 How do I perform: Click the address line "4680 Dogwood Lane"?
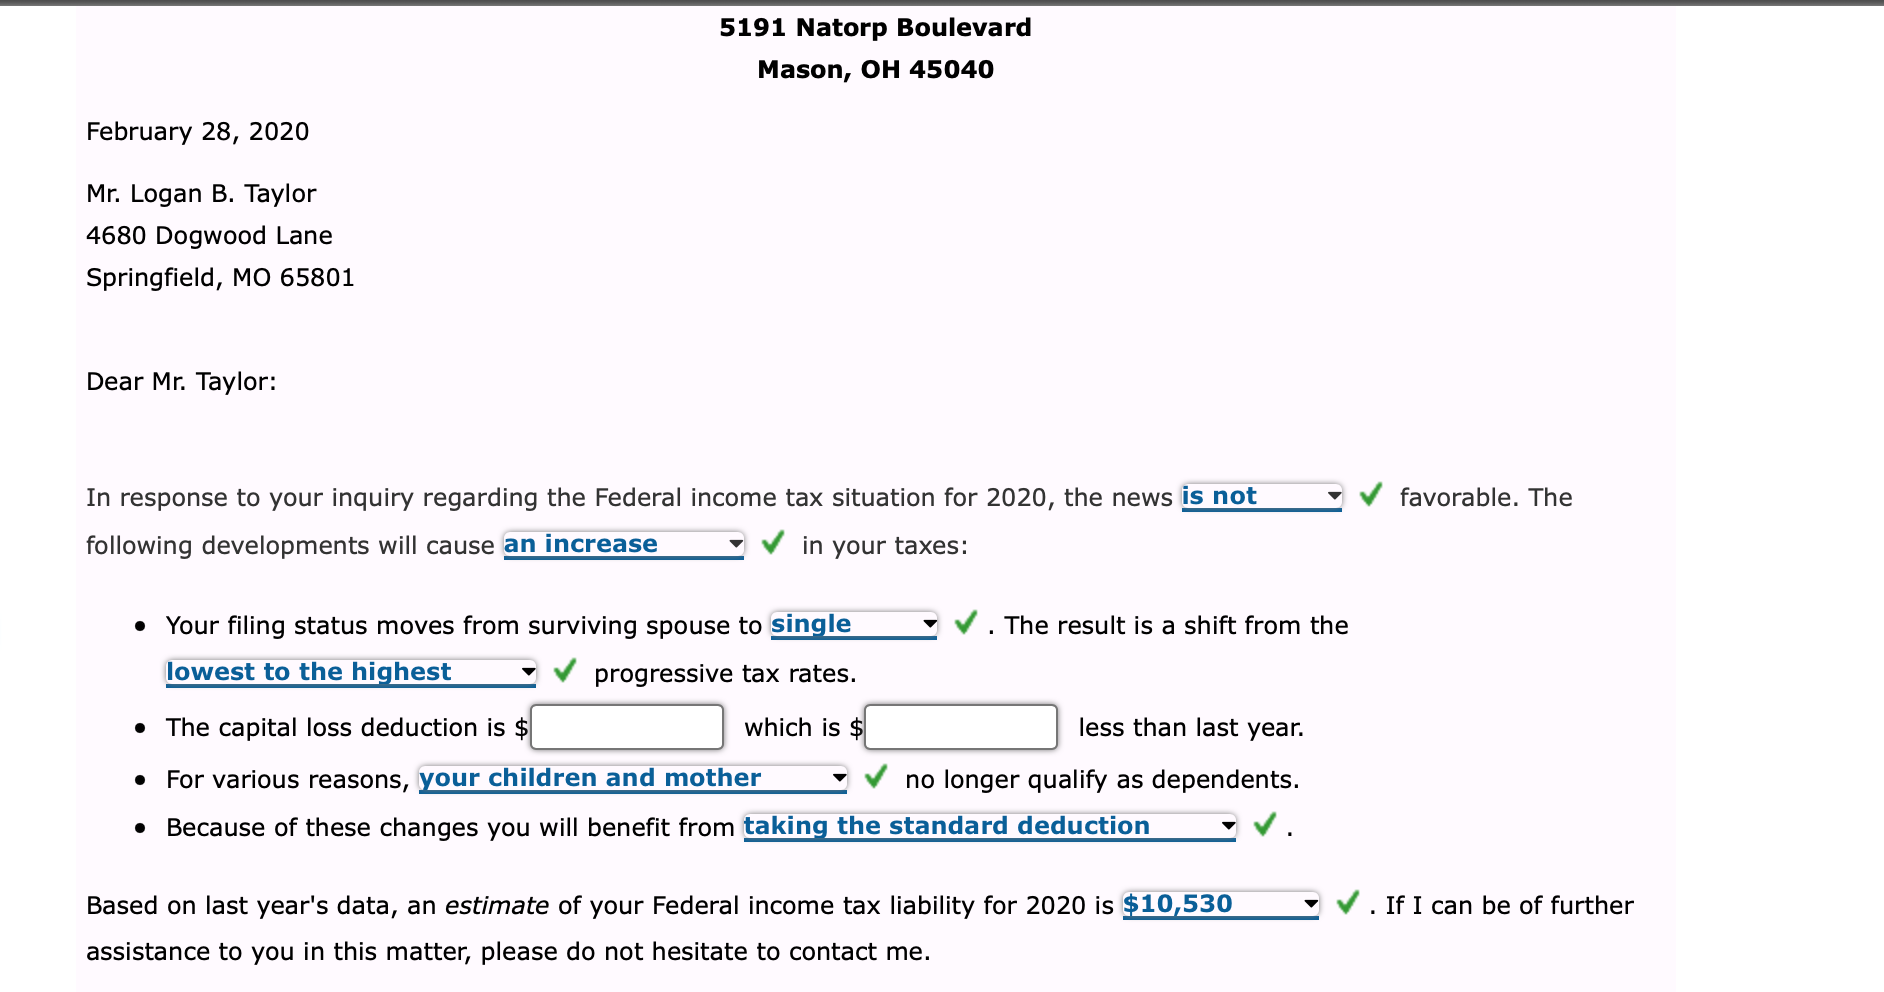point(209,236)
